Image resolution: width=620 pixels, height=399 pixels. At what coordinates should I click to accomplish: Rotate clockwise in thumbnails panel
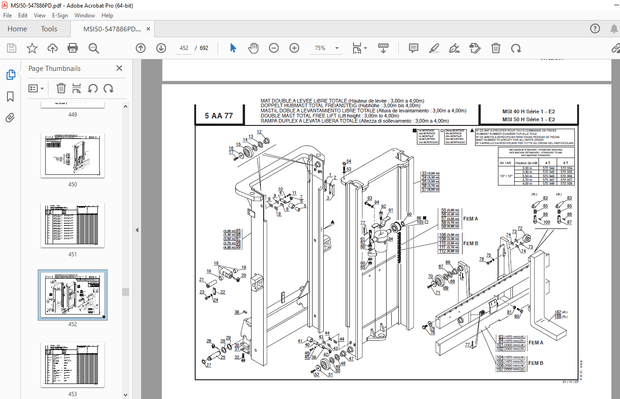(x=108, y=88)
